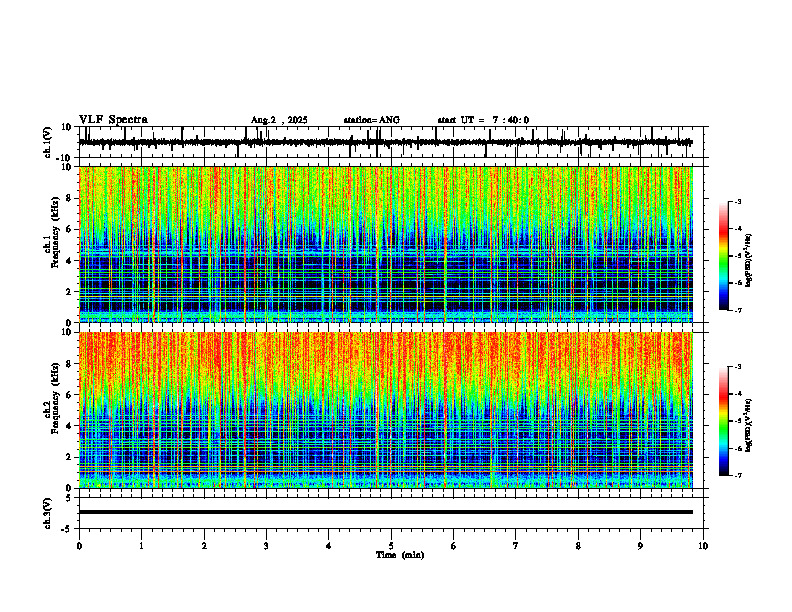
Task: Click the "7" minute tick on time axis
Action: (x=516, y=546)
